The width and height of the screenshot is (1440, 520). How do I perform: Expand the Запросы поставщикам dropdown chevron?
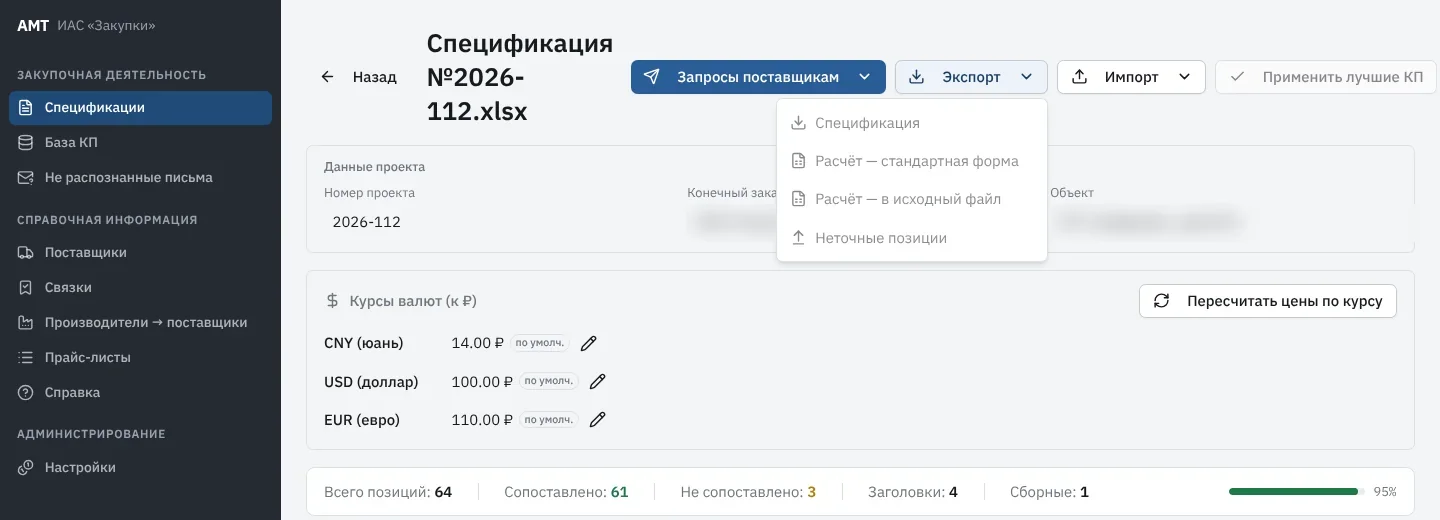pyautogui.click(x=864, y=77)
